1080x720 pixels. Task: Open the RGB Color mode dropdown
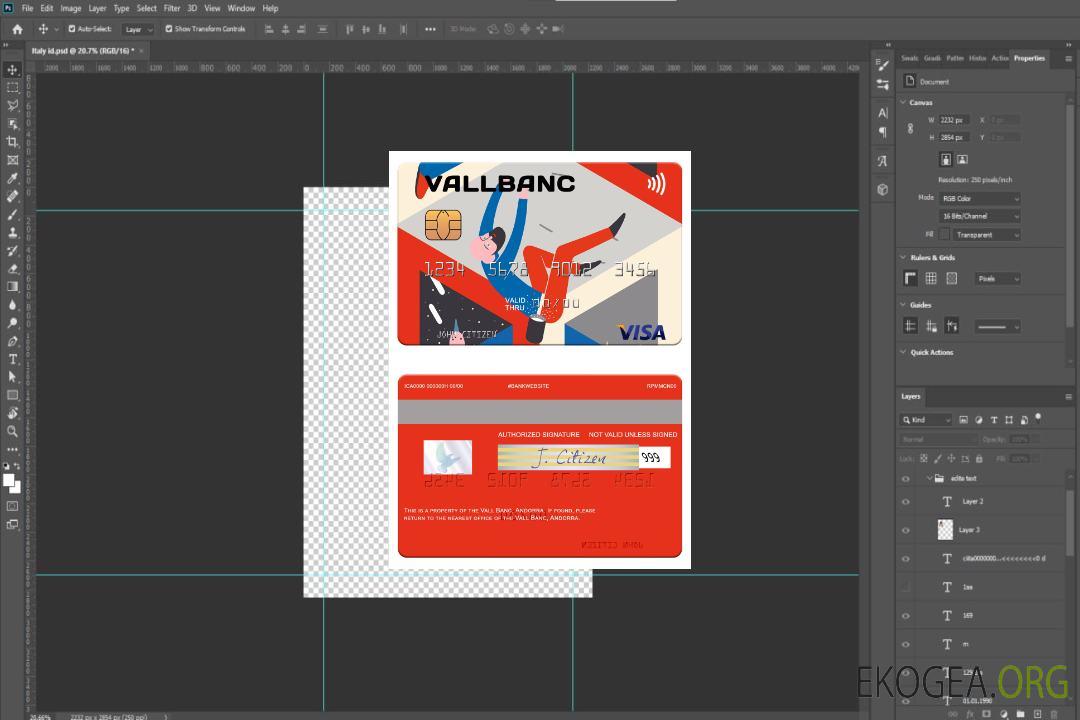coord(980,199)
